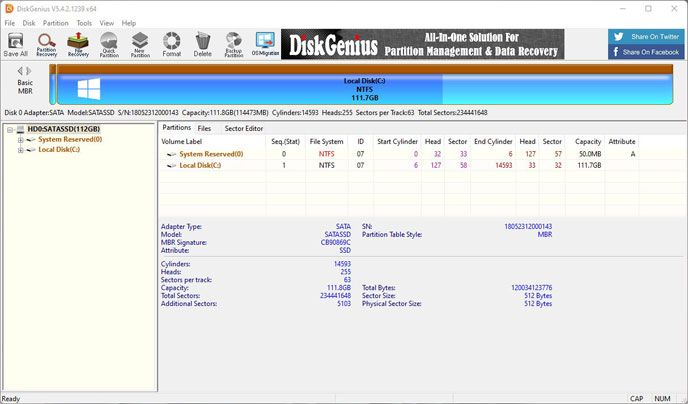Viewport: 688px width, 404px height.
Task: Start the OS Migration tool
Action: [264, 44]
